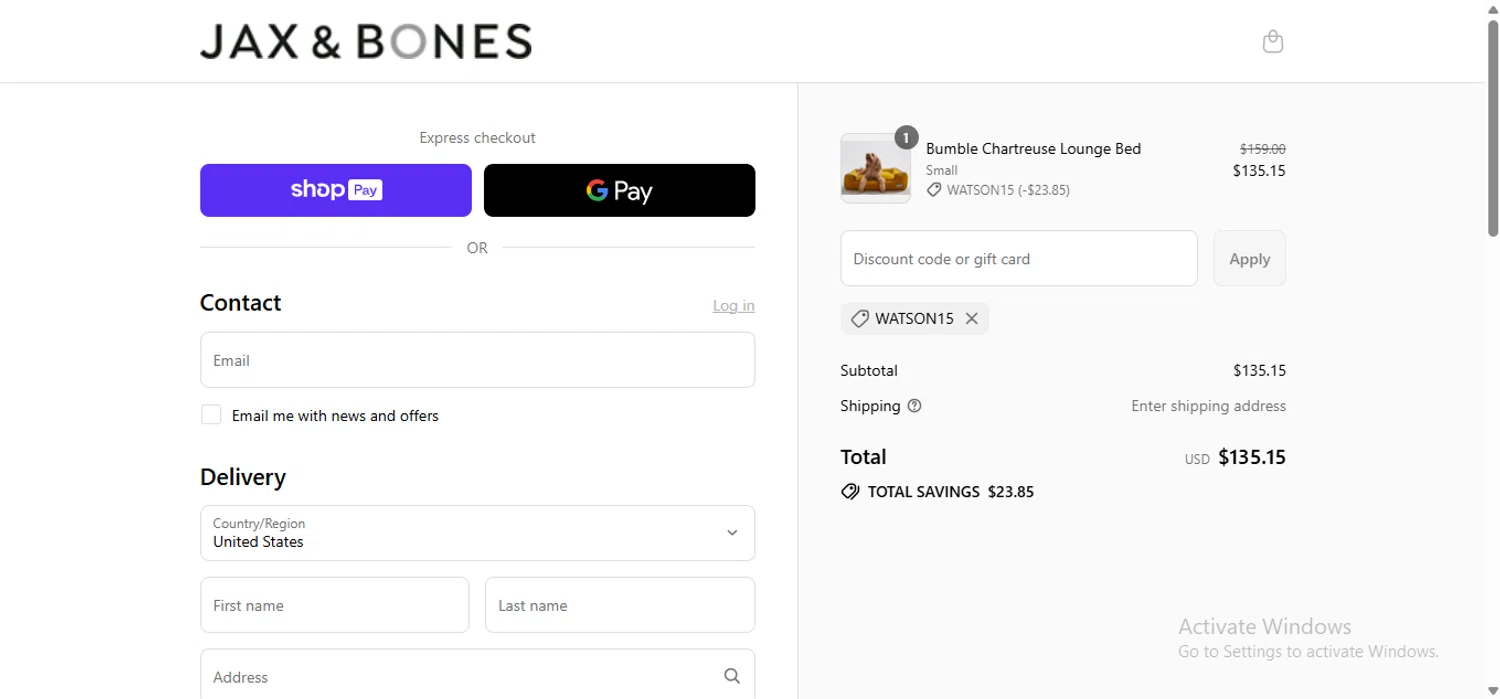
Task: Click the tag icon on the WATSON15 chip
Action: pyautogui.click(x=859, y=319)
